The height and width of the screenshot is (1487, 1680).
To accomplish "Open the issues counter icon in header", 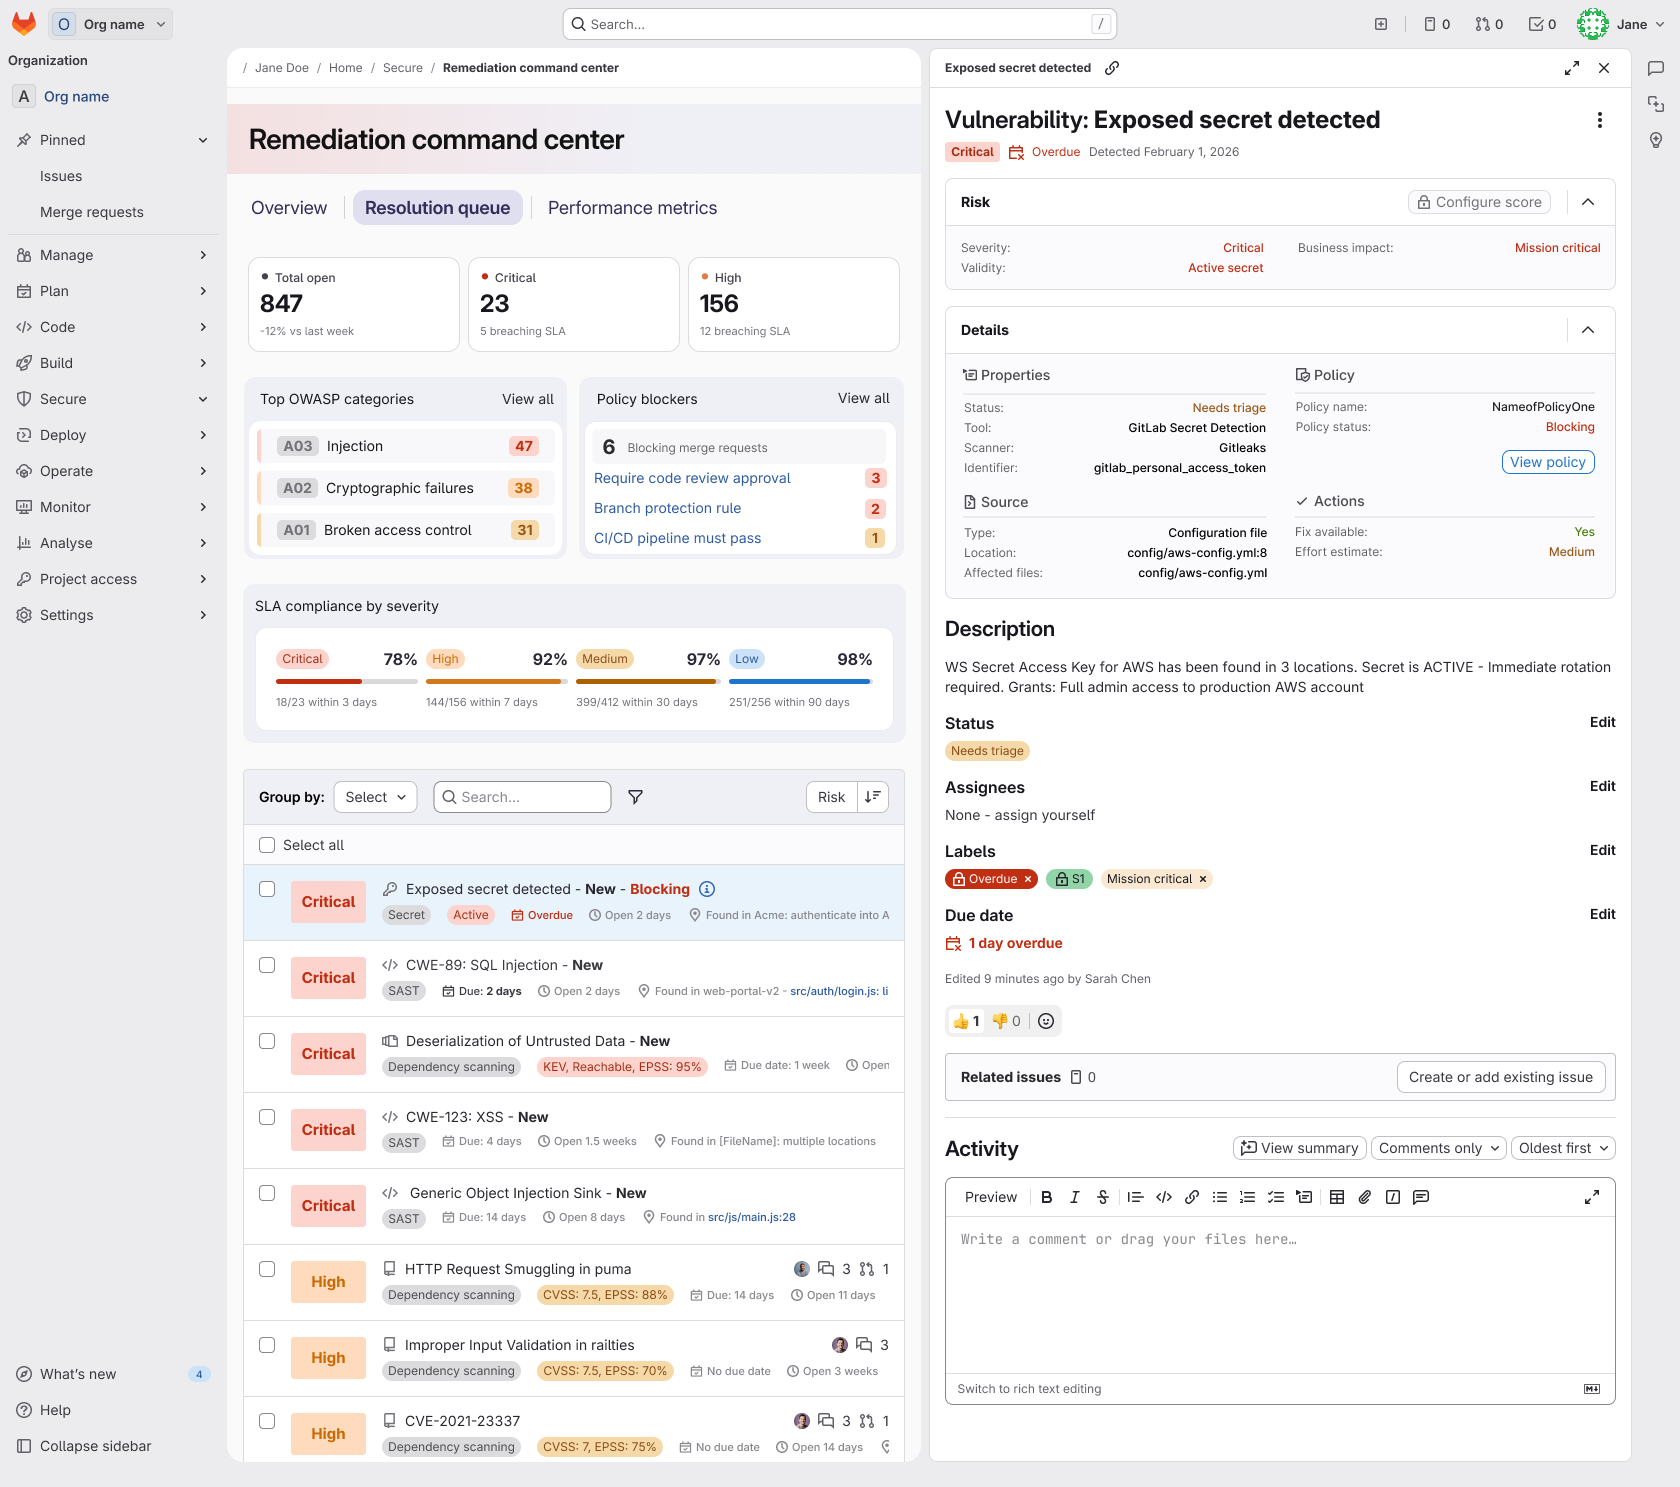I will click(1437, 24).
